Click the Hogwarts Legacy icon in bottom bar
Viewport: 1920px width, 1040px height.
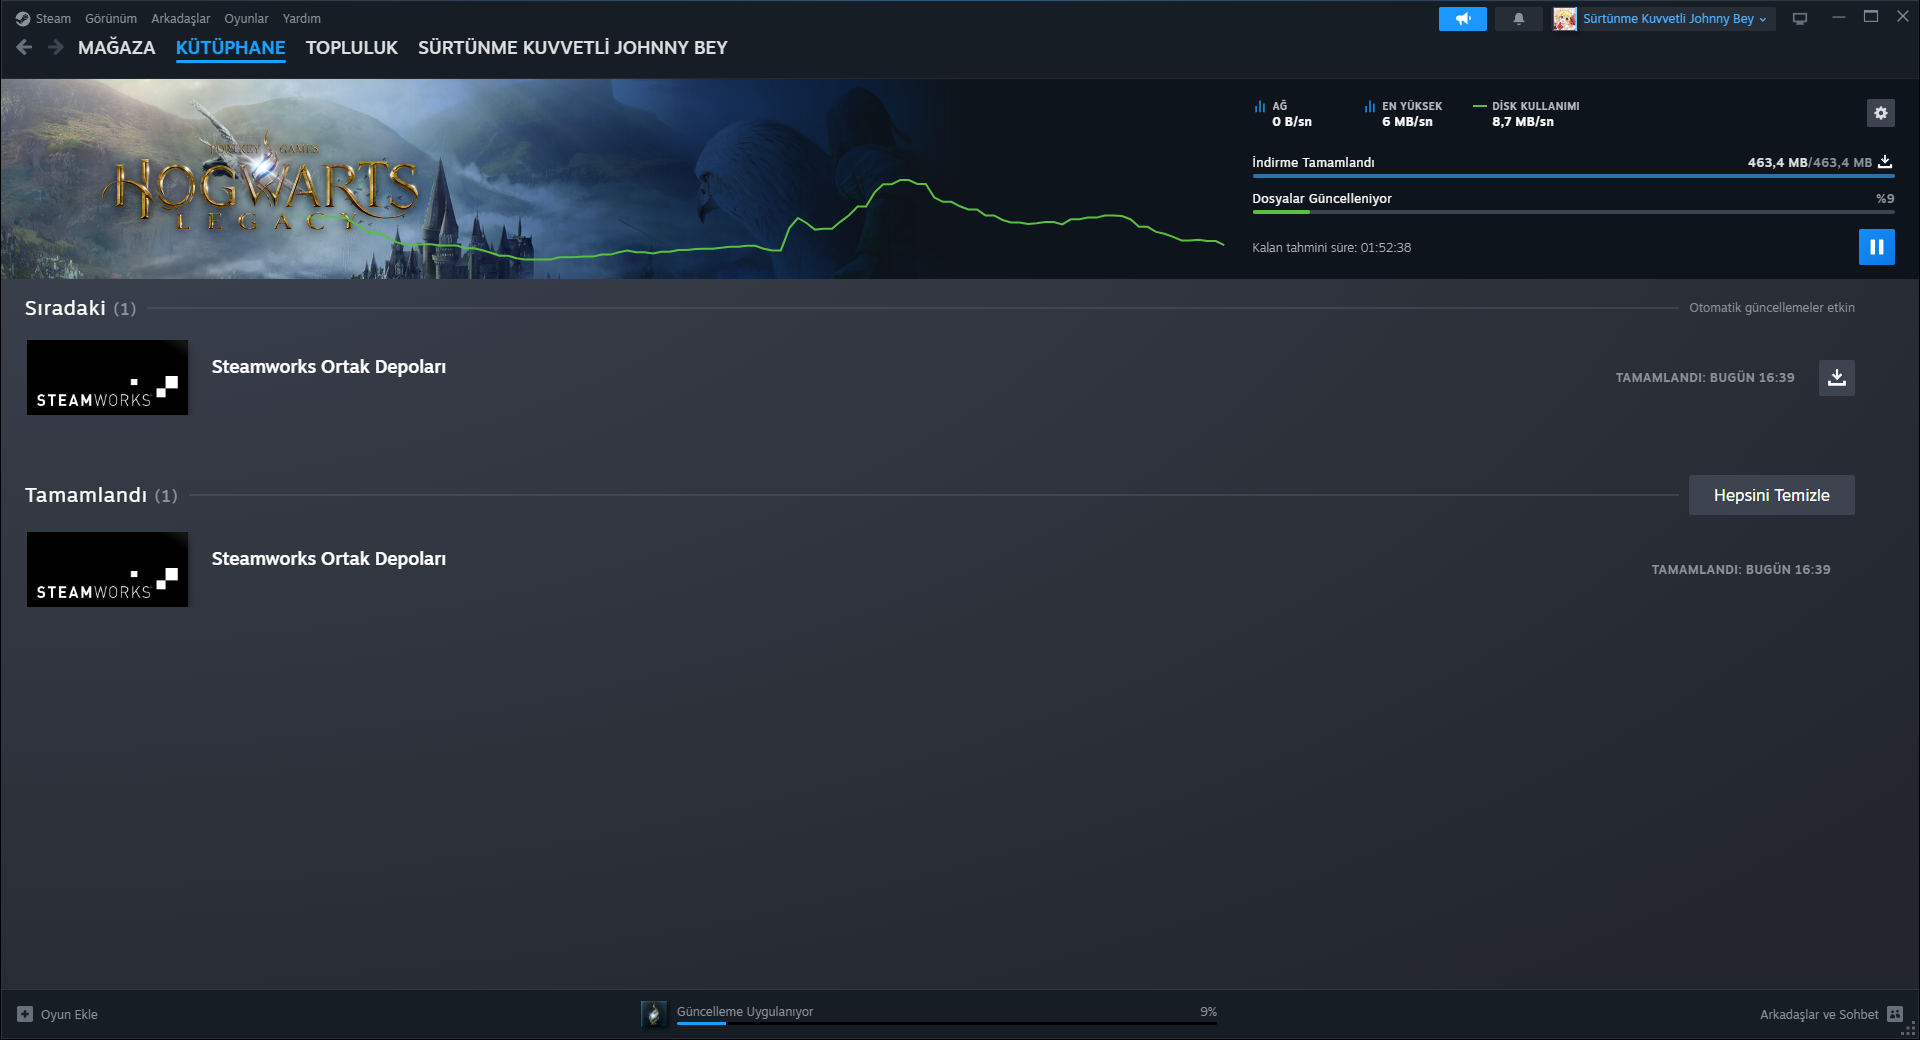(x=653, y=1014)
